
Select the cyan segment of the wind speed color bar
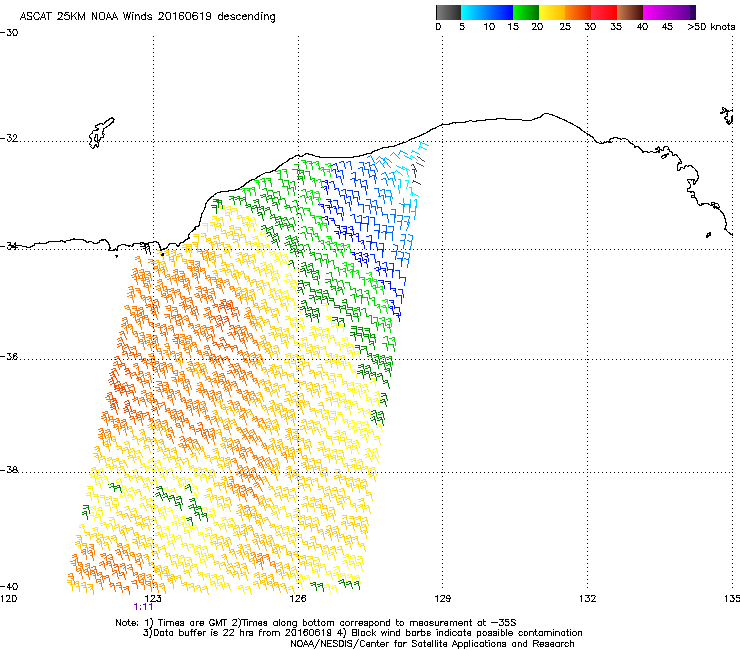tap(474, 12)
